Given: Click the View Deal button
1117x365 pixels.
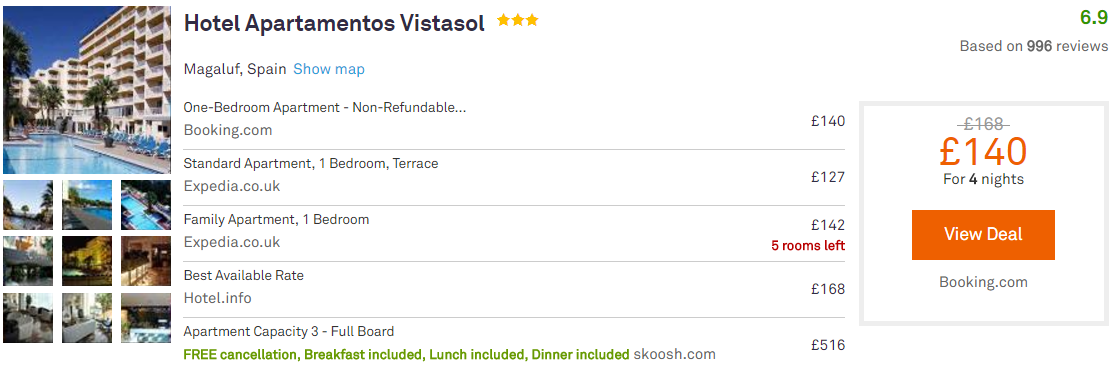Looking at the screenshot, I should (983, 235).
